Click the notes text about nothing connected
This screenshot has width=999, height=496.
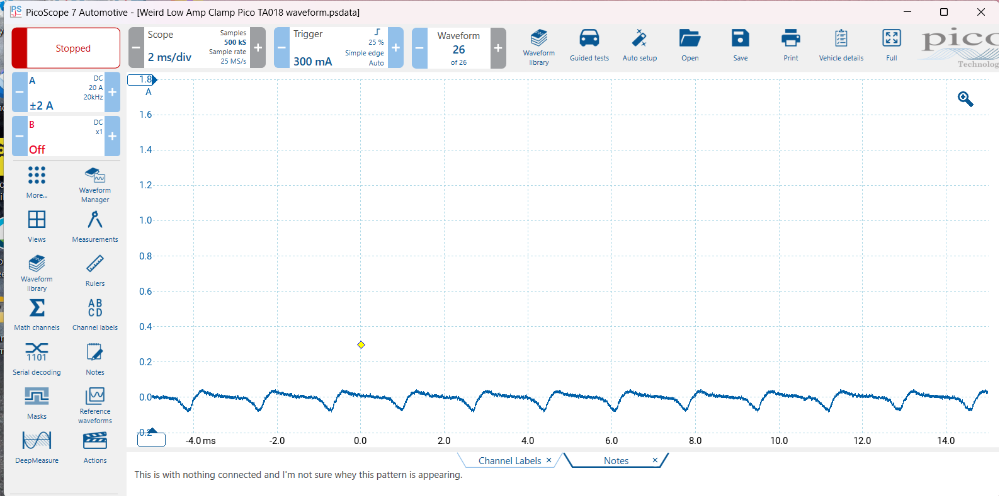(x=298, y=475)
